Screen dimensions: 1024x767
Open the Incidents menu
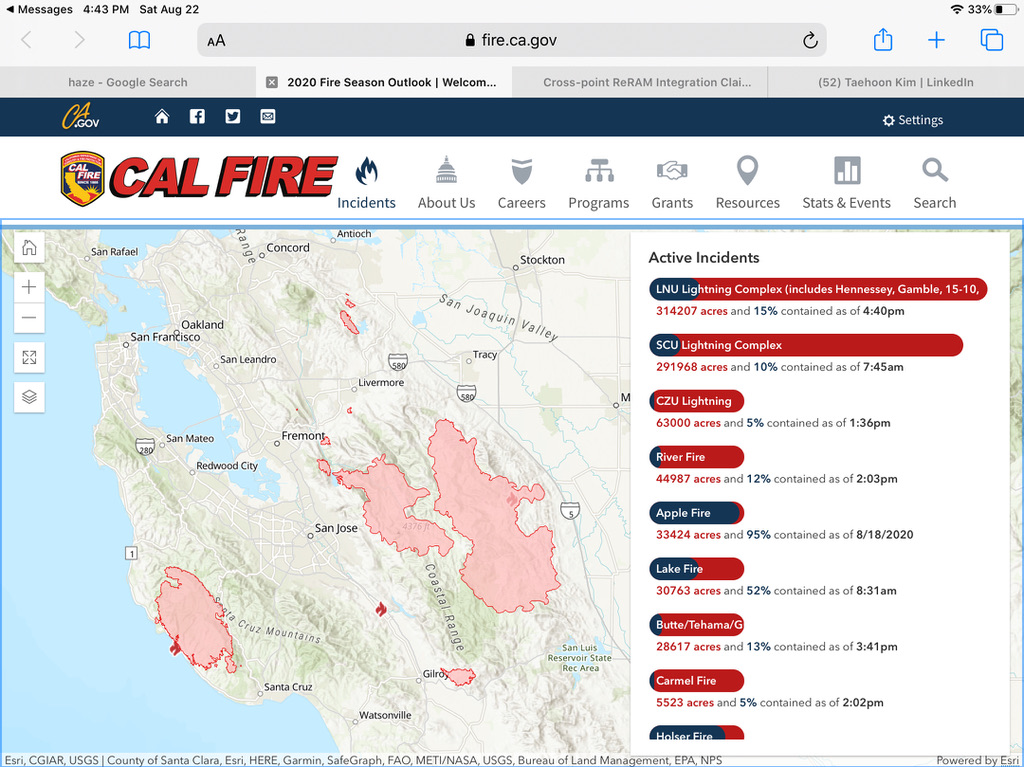tap(366, 184)
